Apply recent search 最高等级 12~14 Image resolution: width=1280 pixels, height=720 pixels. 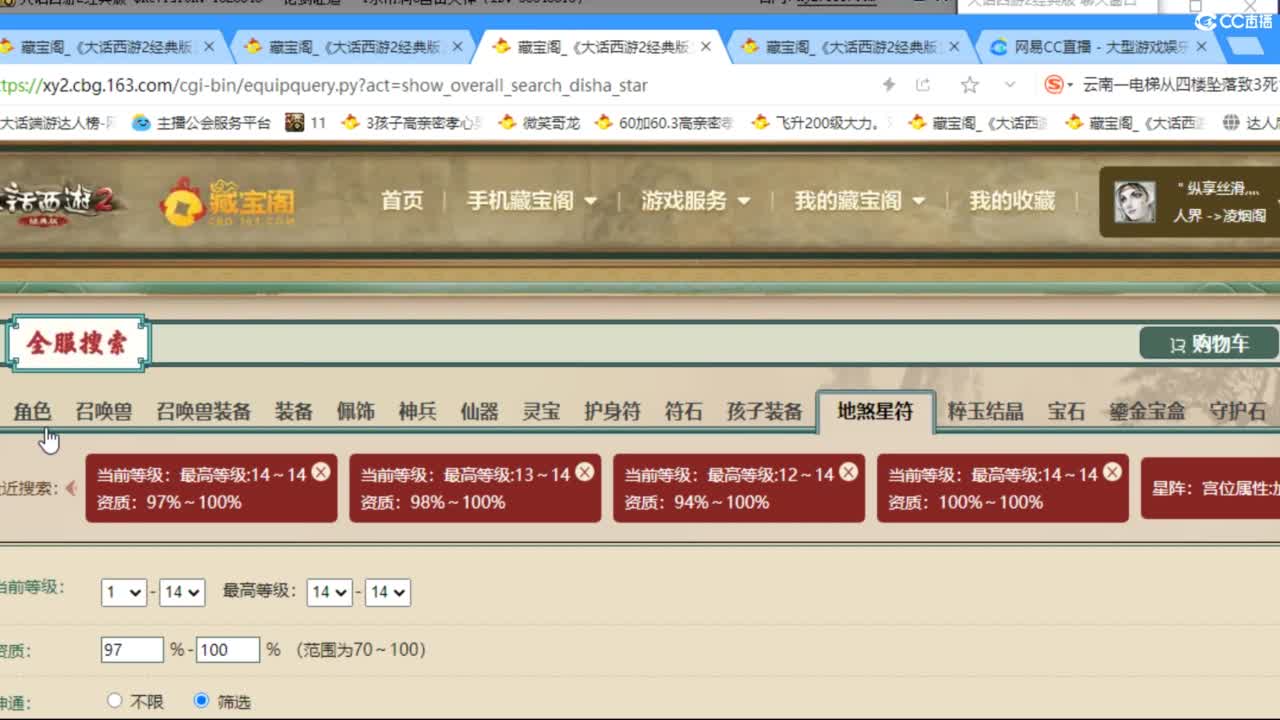(739, 488)
